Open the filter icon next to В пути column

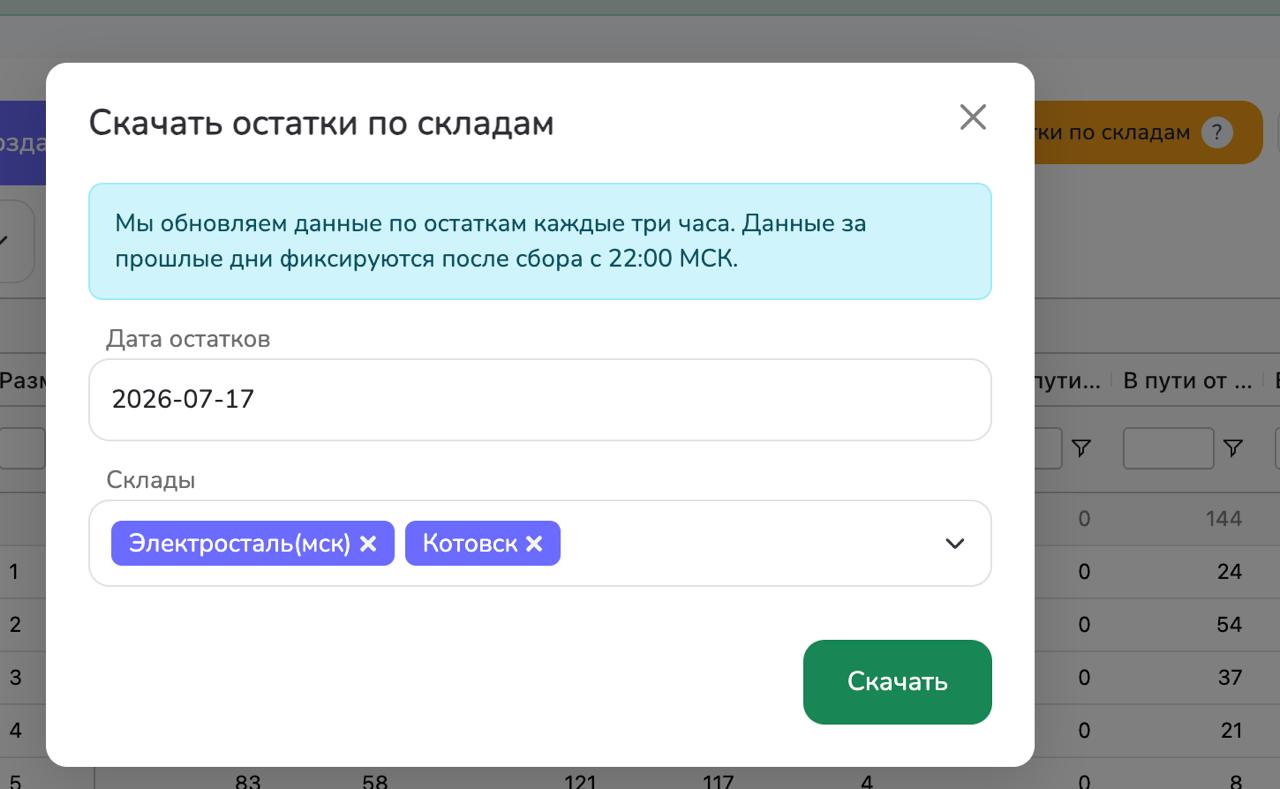click(x=1080, y=449)
